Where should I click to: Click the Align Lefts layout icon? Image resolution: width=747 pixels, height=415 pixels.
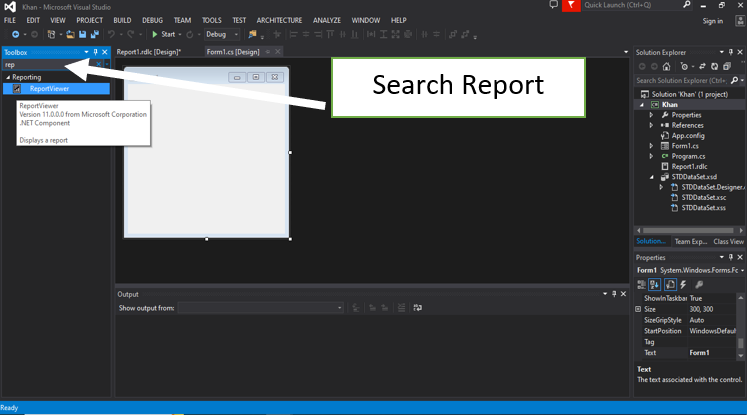click(293, 34)
